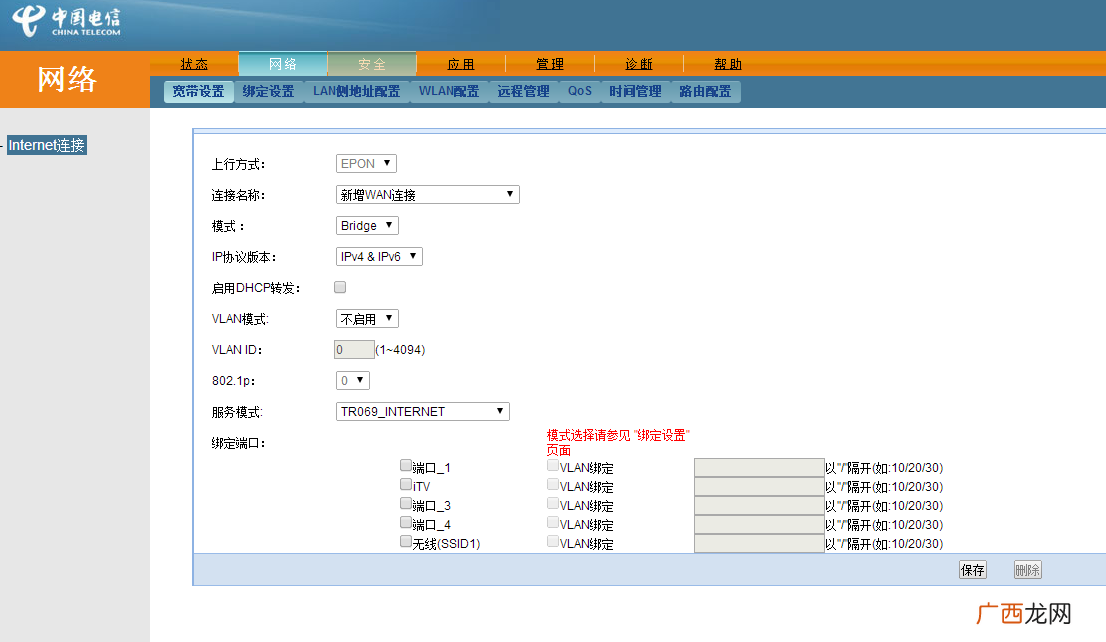This screenshot has width=1106, height=642.
Task: Click the China Telecom logo
Action: (x=66, y=20)
